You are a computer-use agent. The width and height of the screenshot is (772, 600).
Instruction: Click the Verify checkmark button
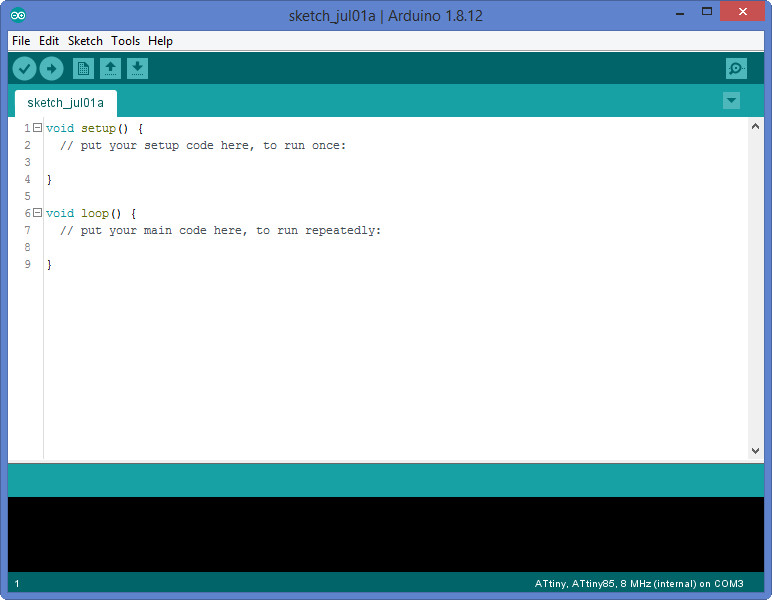(x=24, y=68)
